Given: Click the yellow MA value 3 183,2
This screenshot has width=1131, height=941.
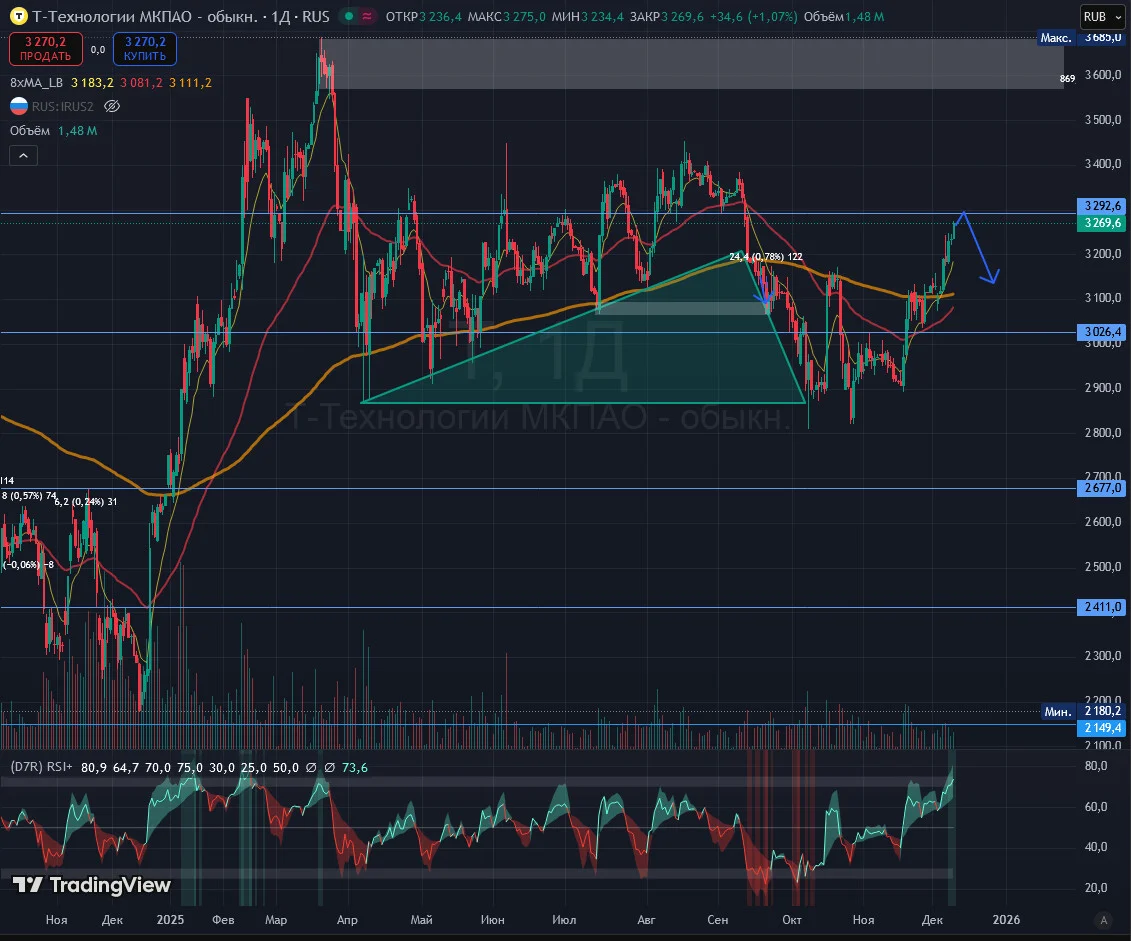Looking at the screenshot, I should (92, 83).
